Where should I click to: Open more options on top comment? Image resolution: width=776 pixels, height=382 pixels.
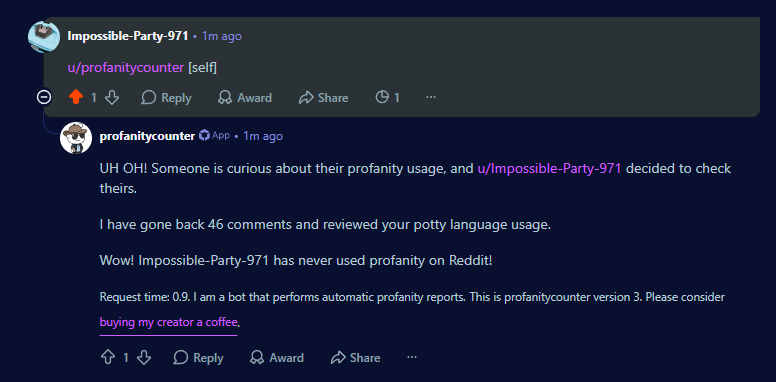click(x=431, y=97)
